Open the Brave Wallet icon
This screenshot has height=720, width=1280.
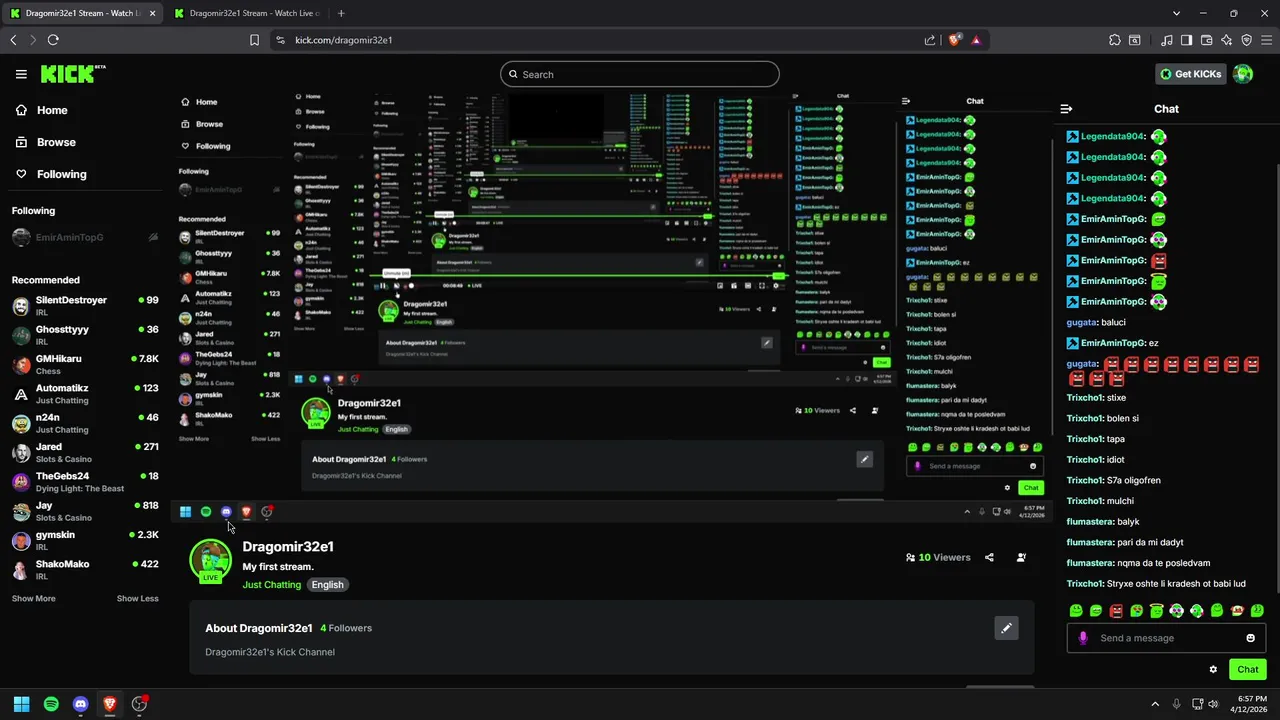1206,40
